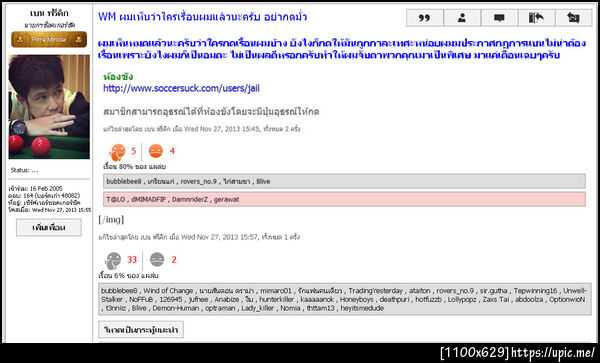Click the 6% rating text under grey icons
Image resolution: width=600 pixels, height=363 pixels.
tap(128, 275)
